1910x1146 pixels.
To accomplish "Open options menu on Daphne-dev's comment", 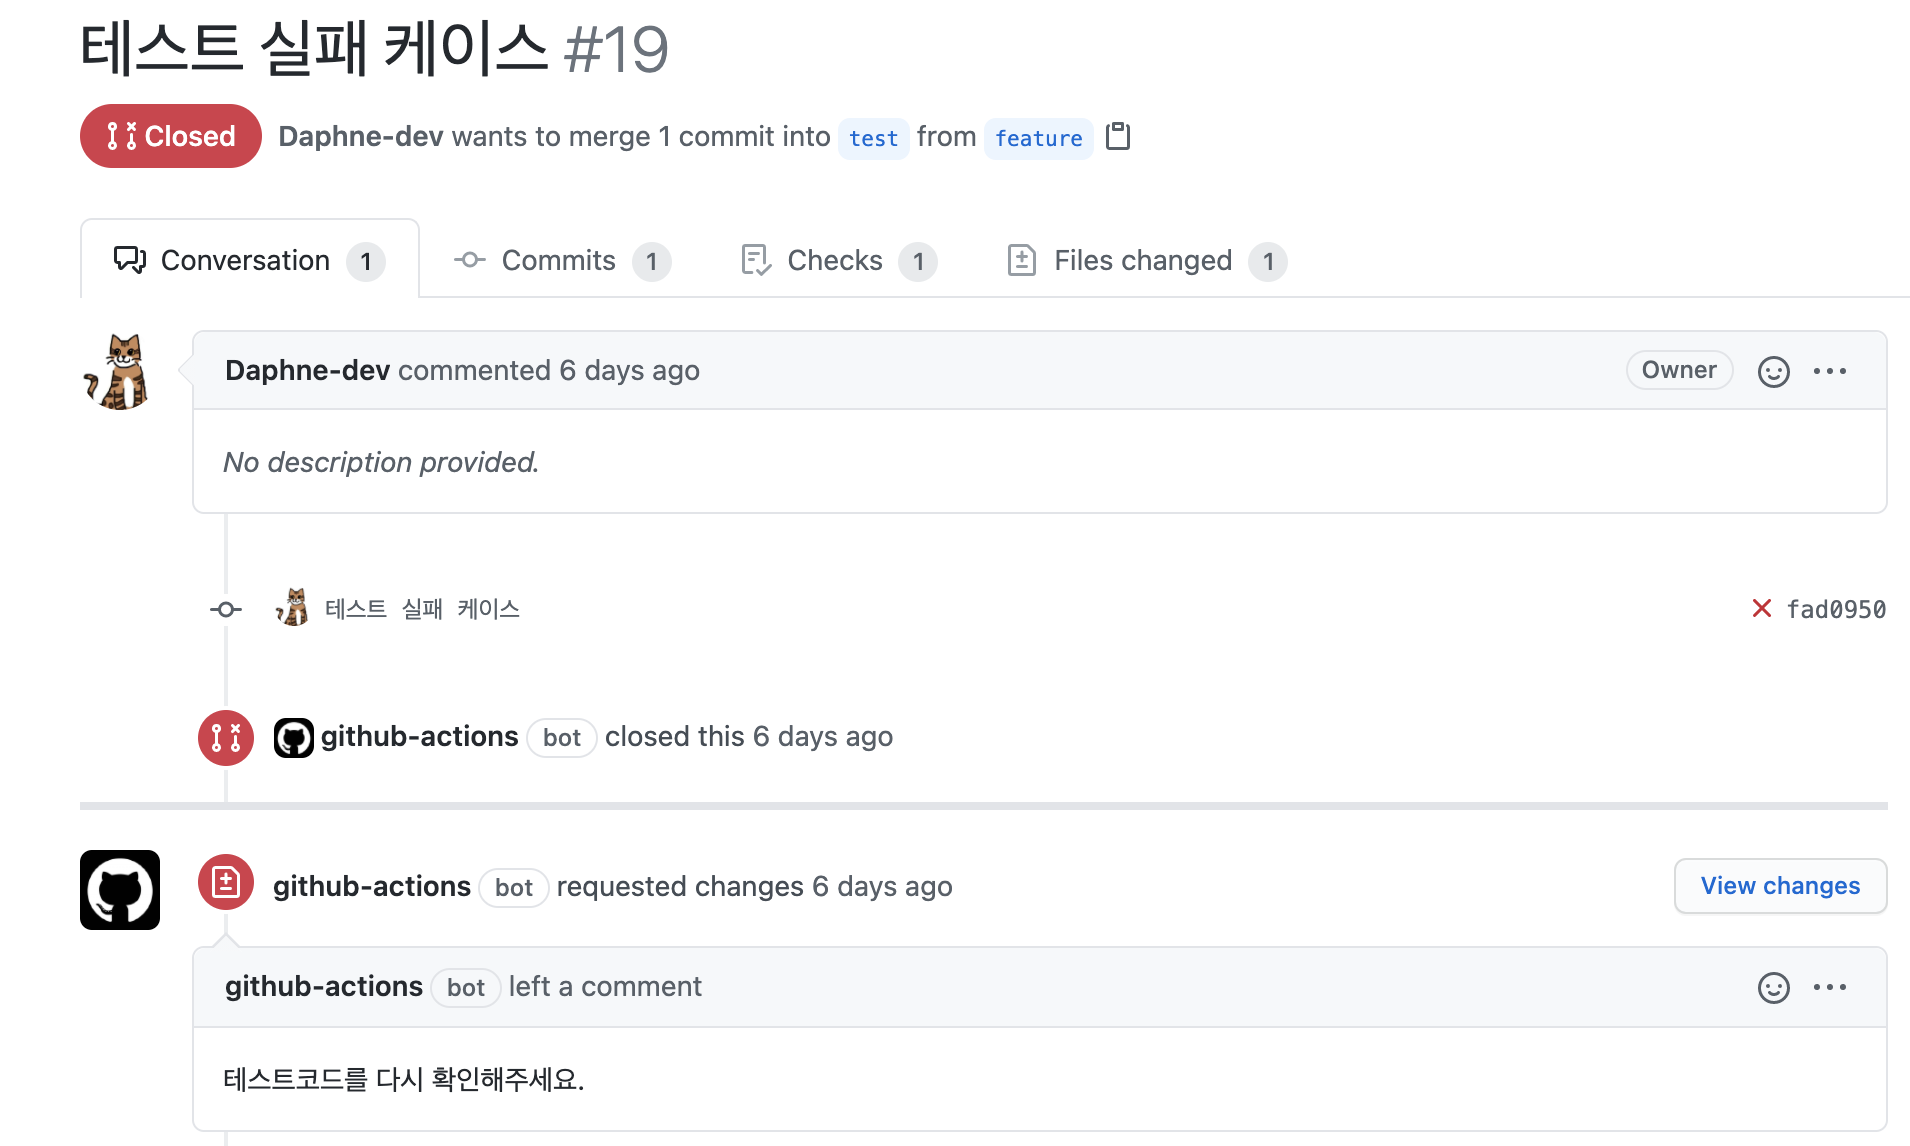I will click(1829, 371).
